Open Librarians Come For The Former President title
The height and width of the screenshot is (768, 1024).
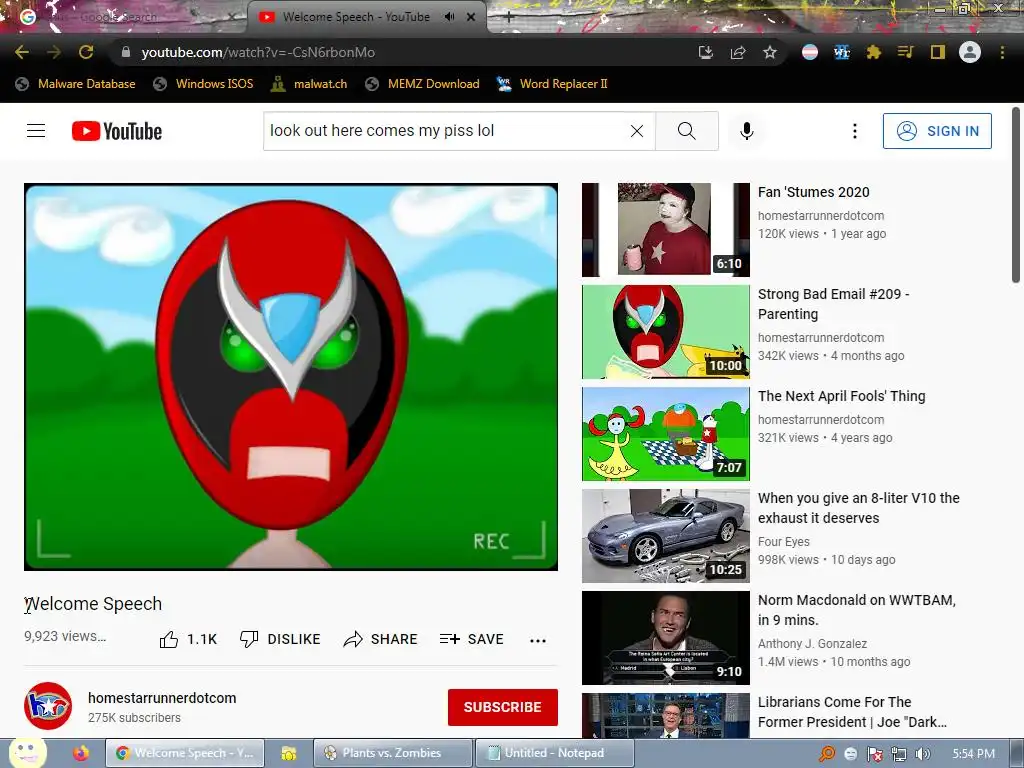[852, 712]
